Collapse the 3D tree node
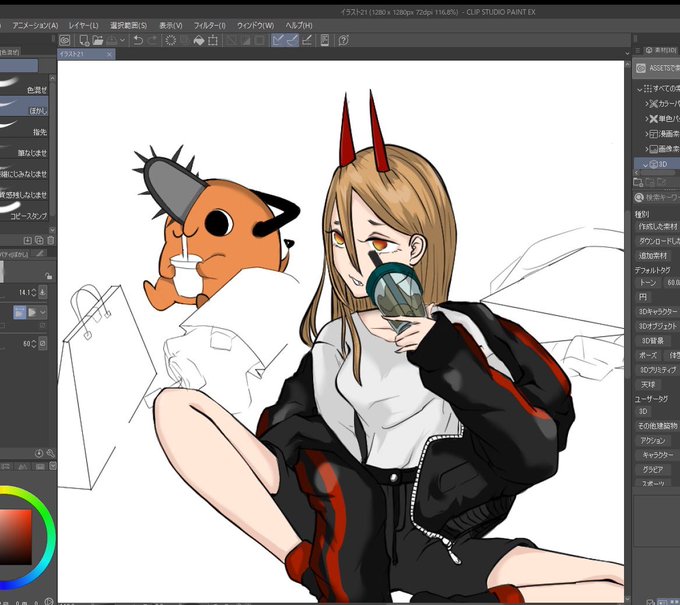 (x=645, y=164)
